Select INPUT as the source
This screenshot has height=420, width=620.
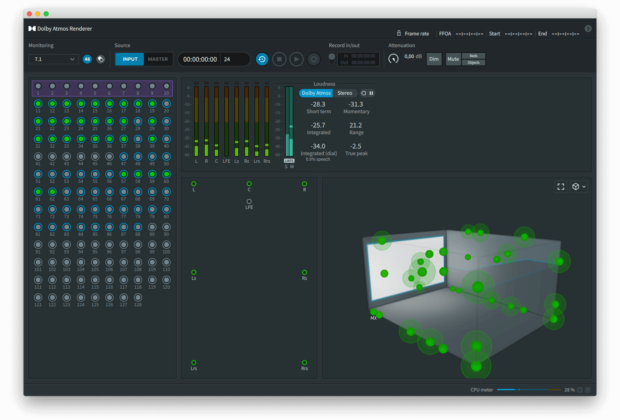(x=130, y=59)
